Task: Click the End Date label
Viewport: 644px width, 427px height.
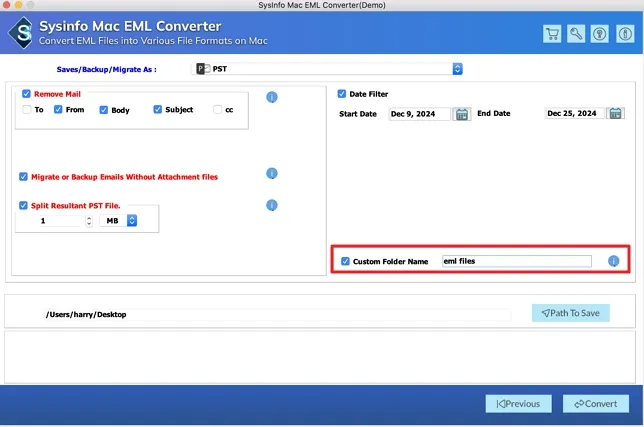Action: tap(494, 113)
